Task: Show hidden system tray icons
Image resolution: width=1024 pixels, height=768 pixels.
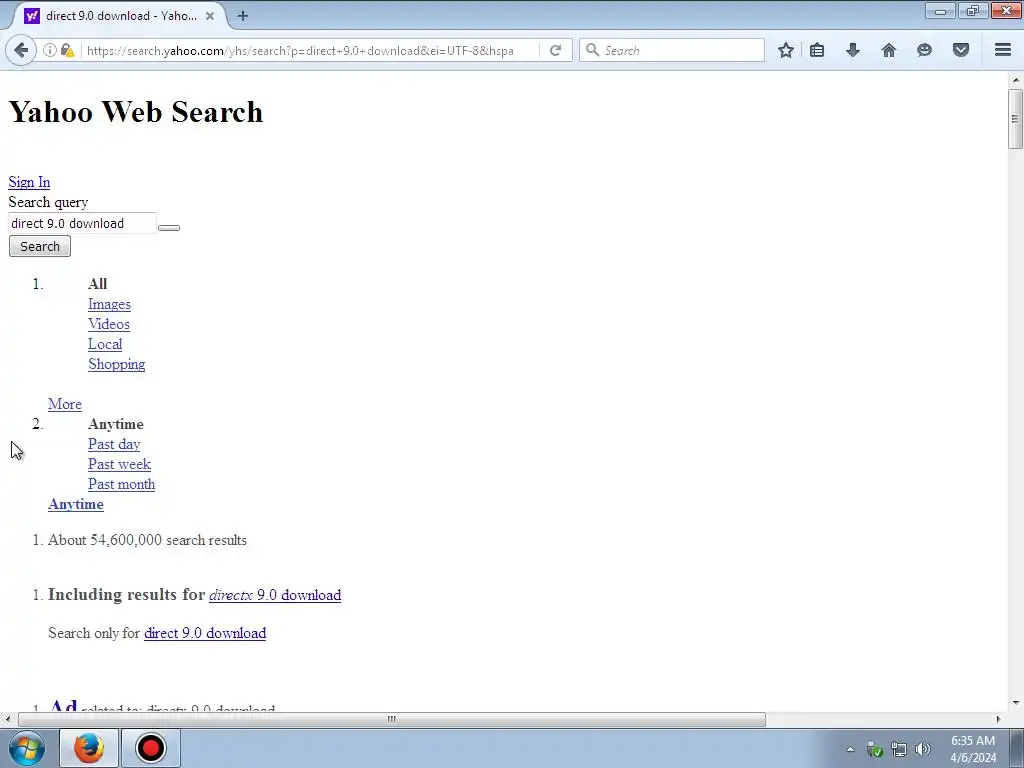Action: tap(850, 749)
